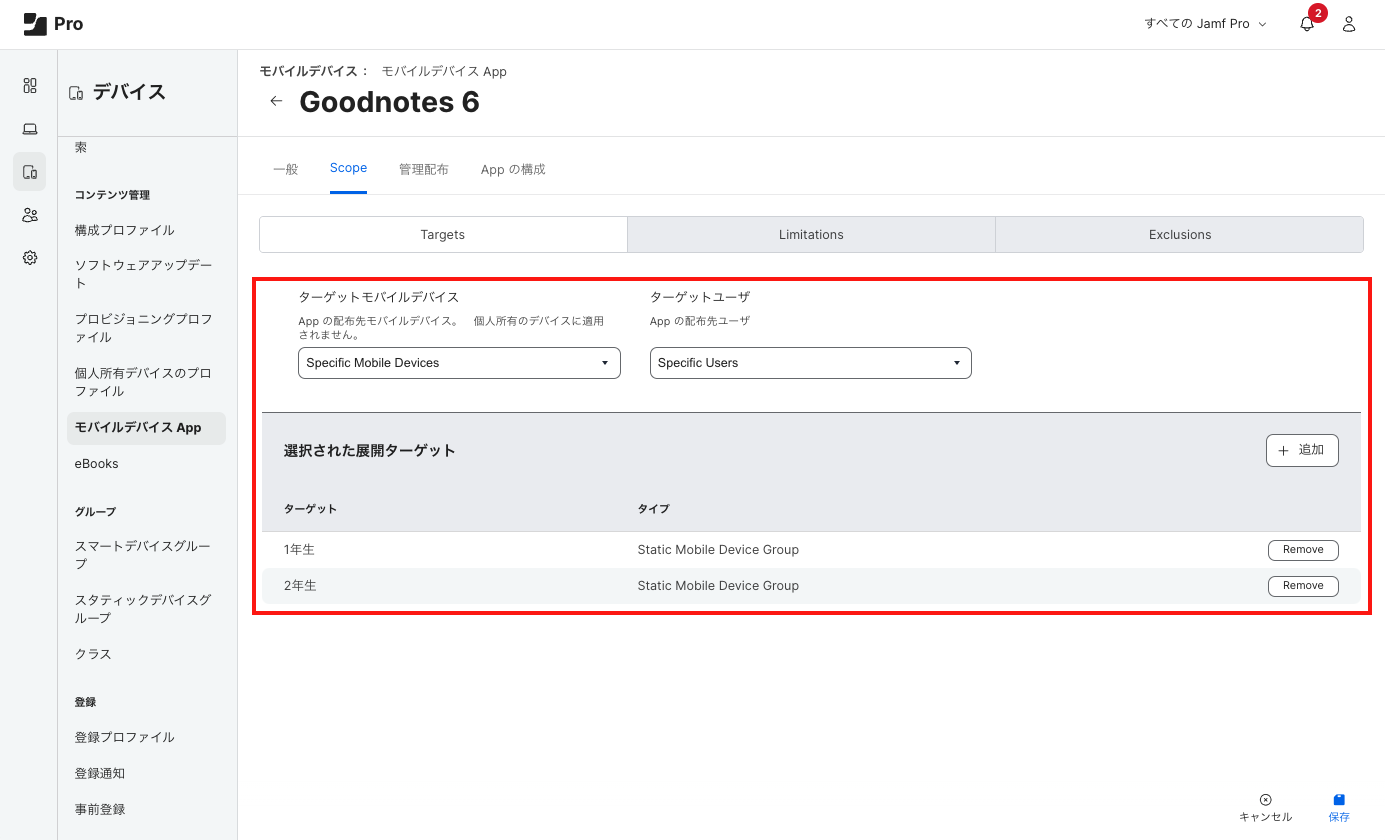Select the Devices icon in left rail

(x=30, y=172)
